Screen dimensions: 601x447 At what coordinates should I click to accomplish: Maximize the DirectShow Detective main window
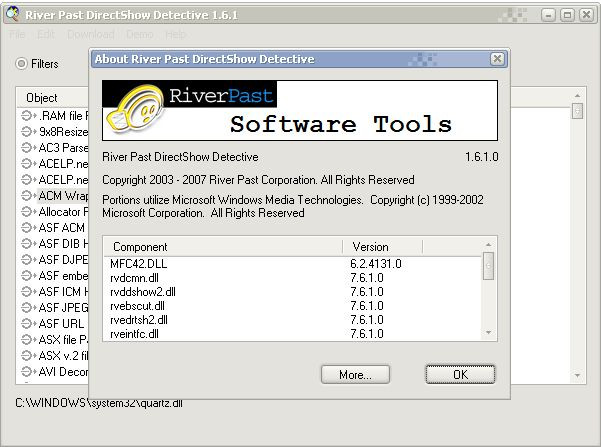click(567, 15)
